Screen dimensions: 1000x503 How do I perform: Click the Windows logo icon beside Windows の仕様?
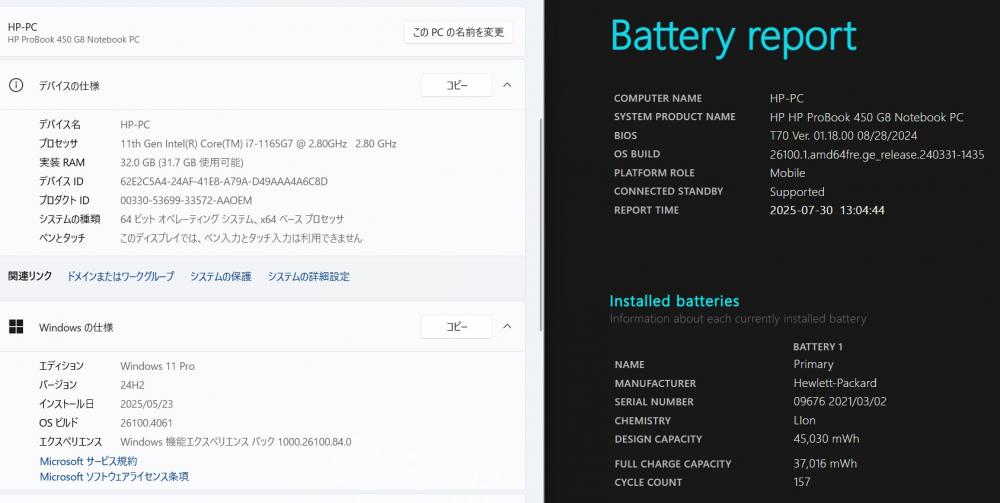[x=16, y=327]
